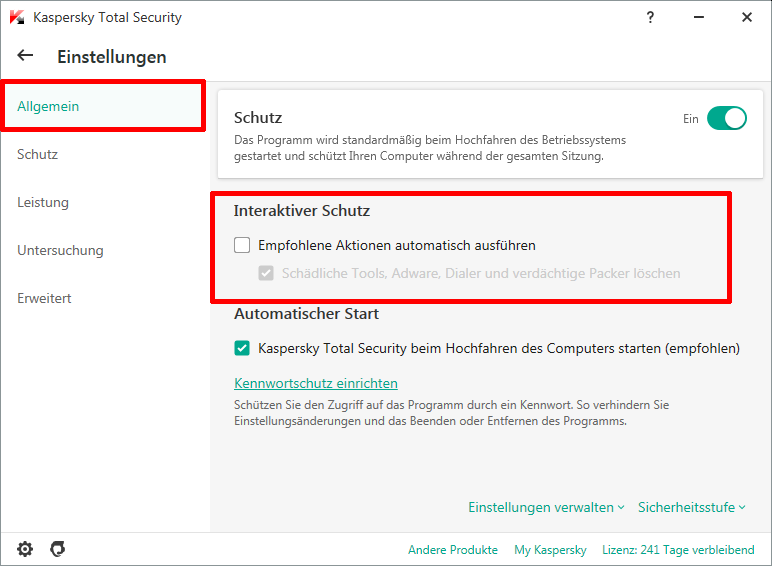The image size is (772, 566).
Task: Click the 'Interaktiver Schutz' heading
Action: [302, 211]
